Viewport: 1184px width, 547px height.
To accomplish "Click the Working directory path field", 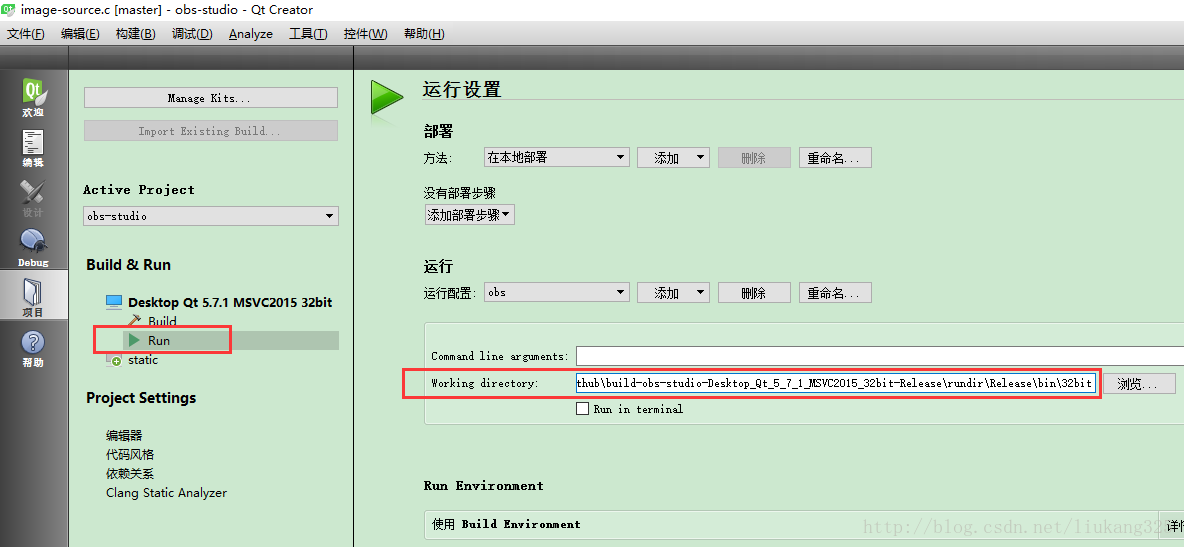I will 835,384.
